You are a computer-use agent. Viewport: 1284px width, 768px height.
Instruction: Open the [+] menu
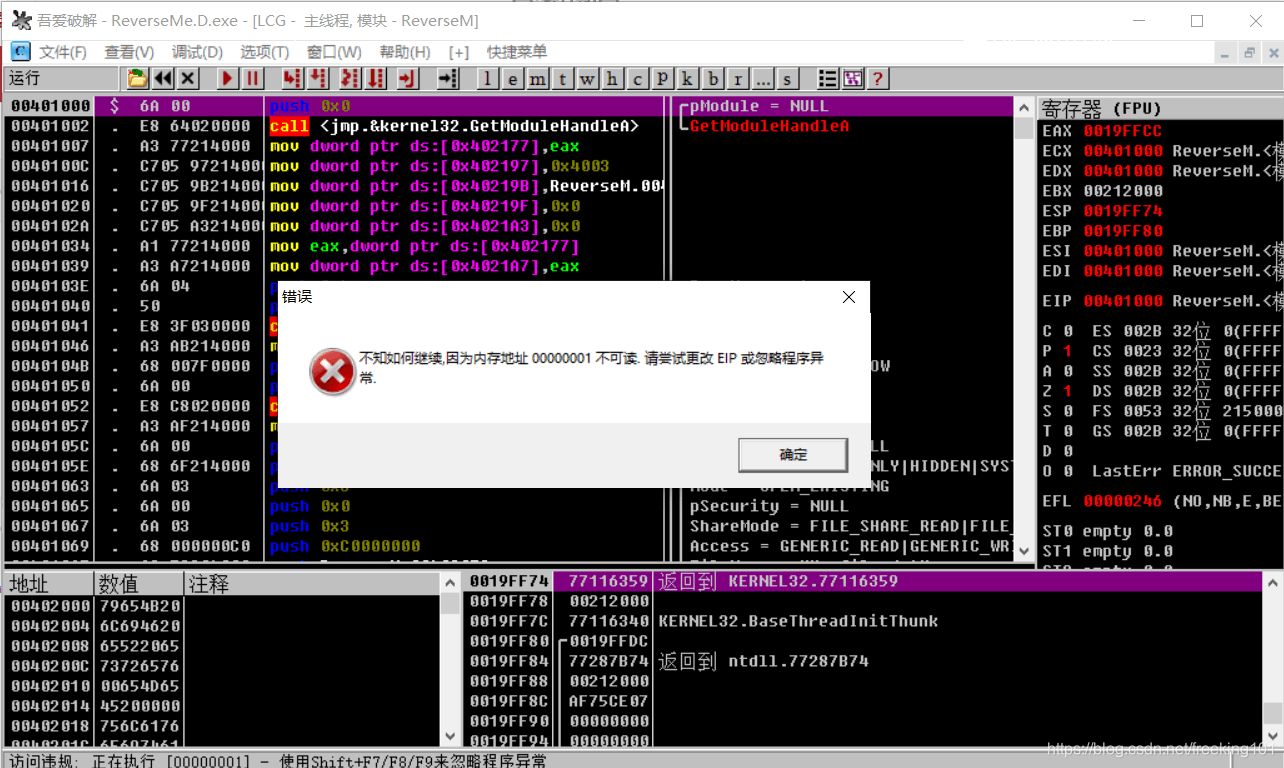click(459, 52)
